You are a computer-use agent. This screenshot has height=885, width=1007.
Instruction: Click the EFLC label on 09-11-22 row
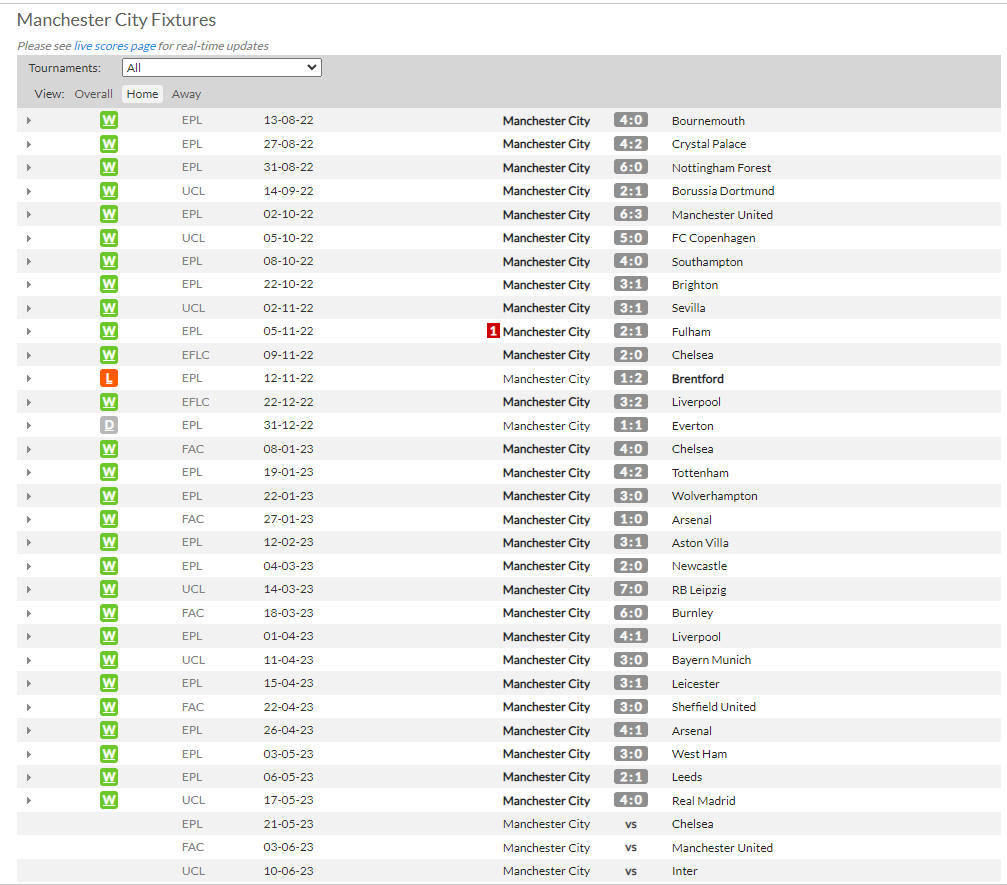tap(196, 355)
